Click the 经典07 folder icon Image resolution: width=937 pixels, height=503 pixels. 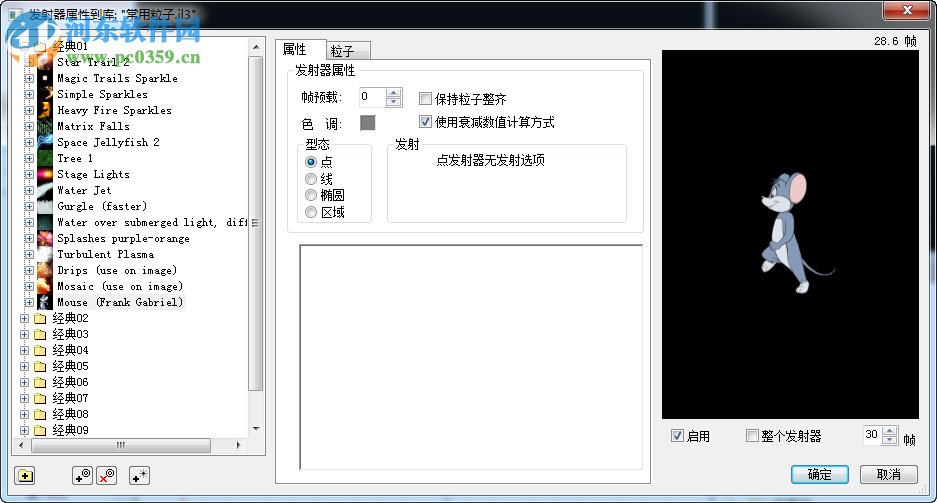(x=40, y=398)
